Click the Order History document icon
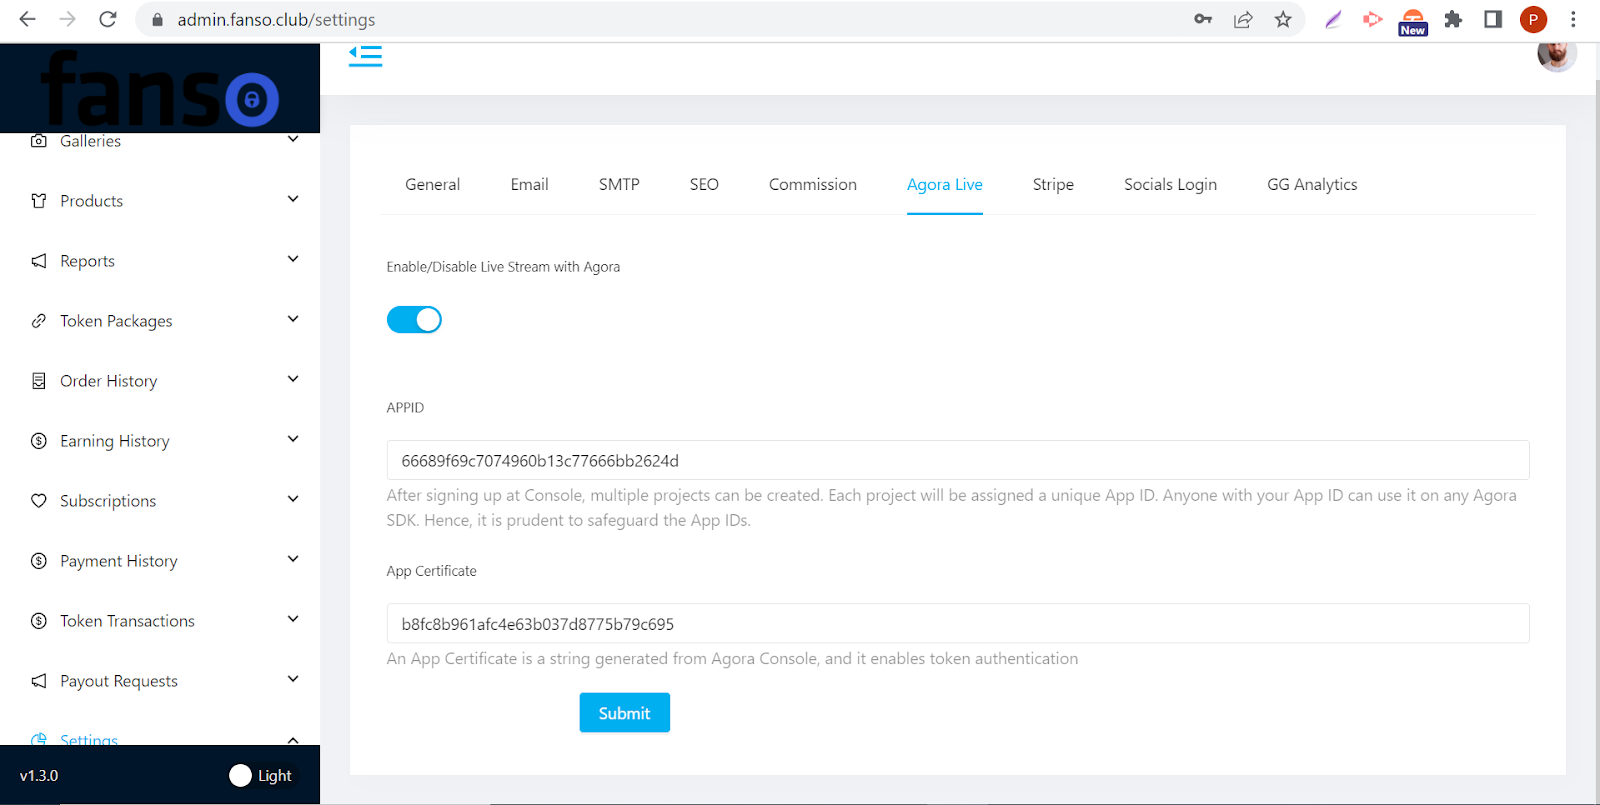 [39, 381]
